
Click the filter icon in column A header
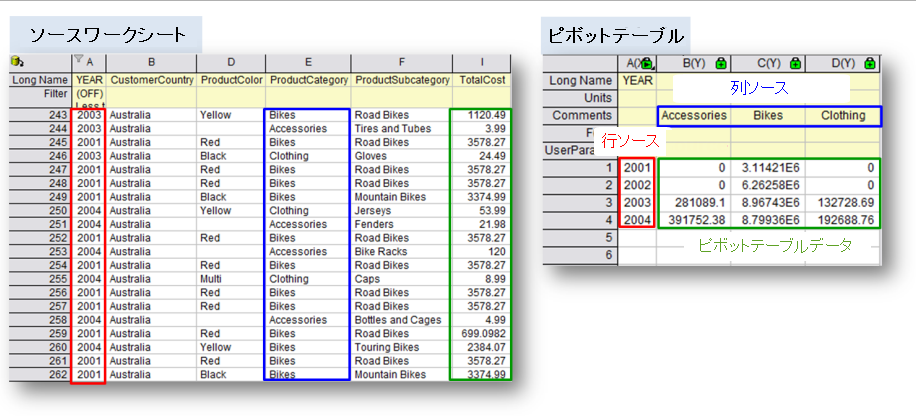point(78,60)
